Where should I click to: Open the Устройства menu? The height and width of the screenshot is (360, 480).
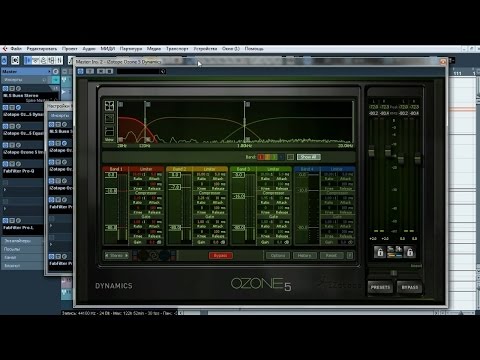(205, 49)
